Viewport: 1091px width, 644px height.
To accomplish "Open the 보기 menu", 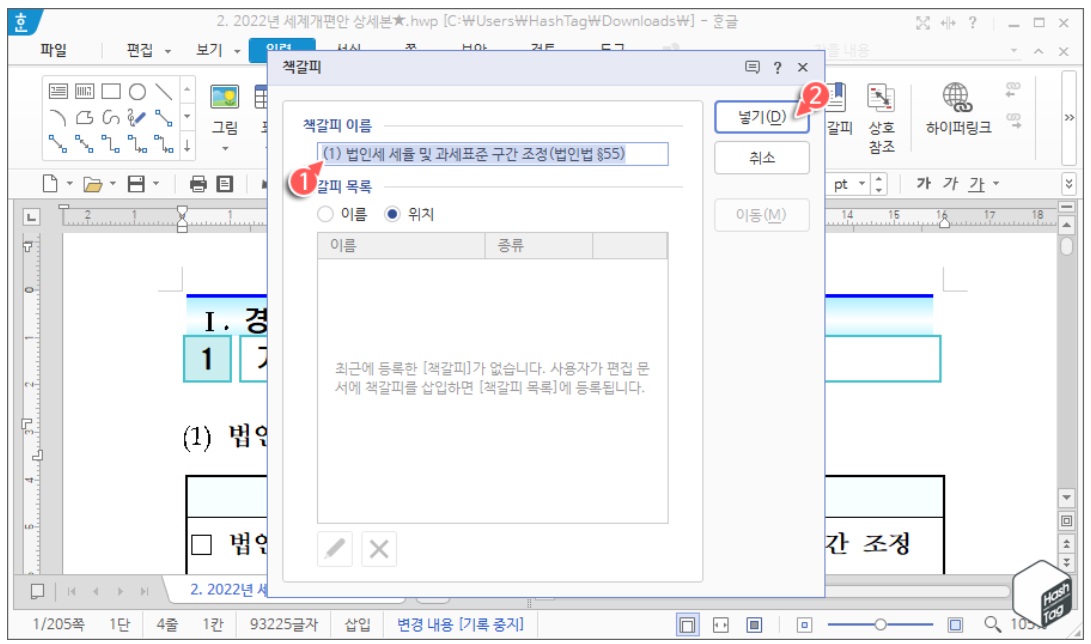I will 209,50.
